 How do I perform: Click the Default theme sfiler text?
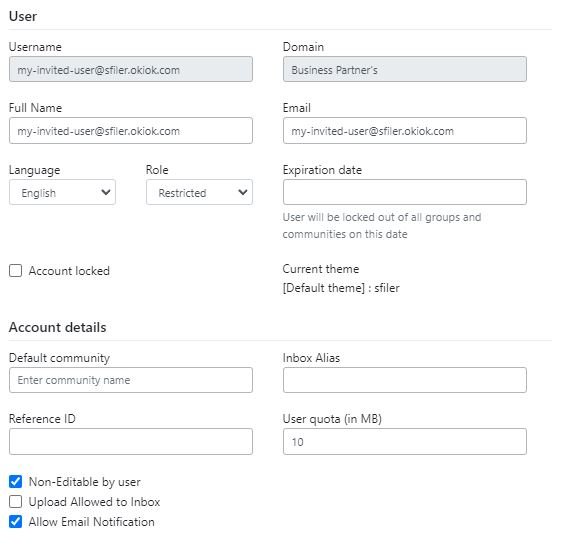tap(341, 288)
